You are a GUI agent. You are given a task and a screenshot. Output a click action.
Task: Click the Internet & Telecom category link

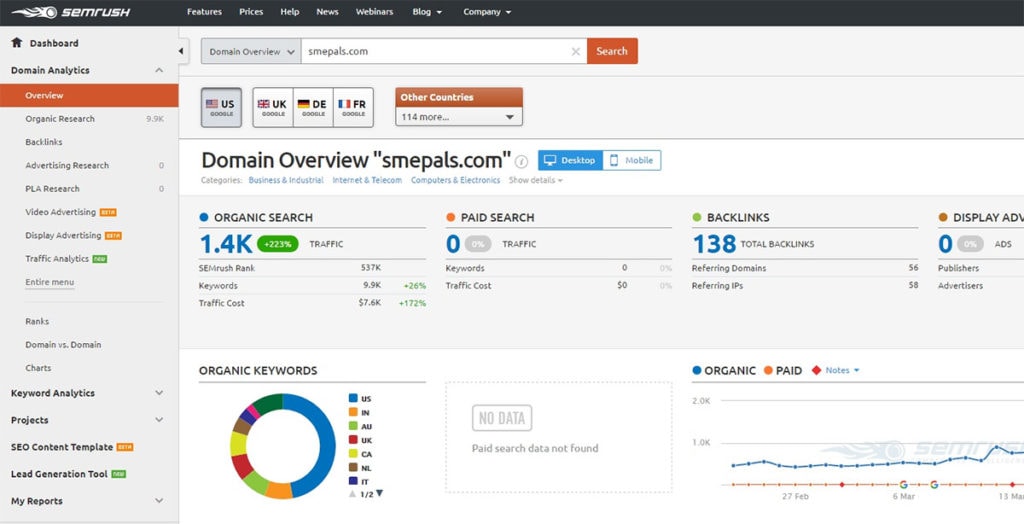367,180
